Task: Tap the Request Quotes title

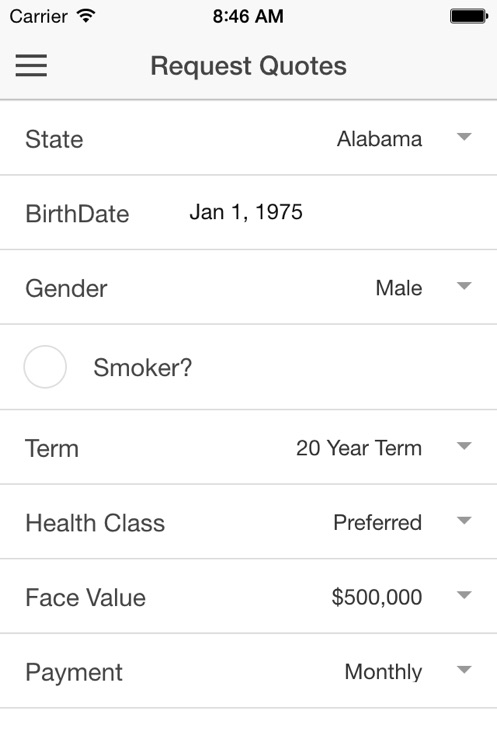Action: click(x=248, y=66)
